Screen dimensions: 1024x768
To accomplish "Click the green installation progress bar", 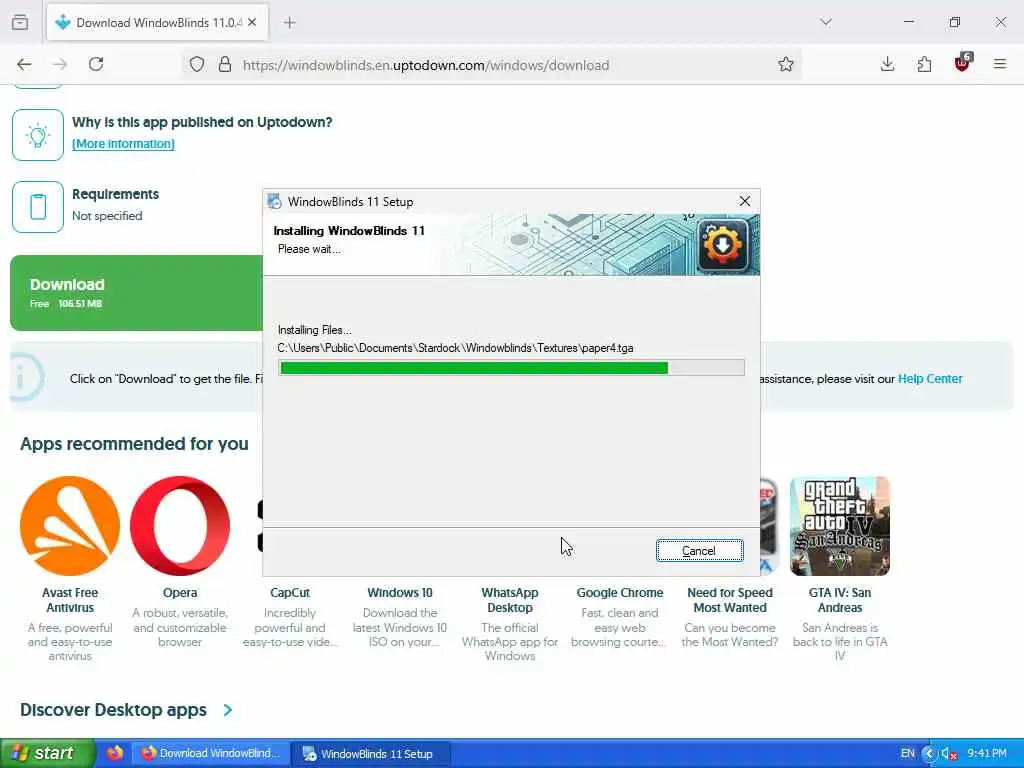I will pos(511,368).
